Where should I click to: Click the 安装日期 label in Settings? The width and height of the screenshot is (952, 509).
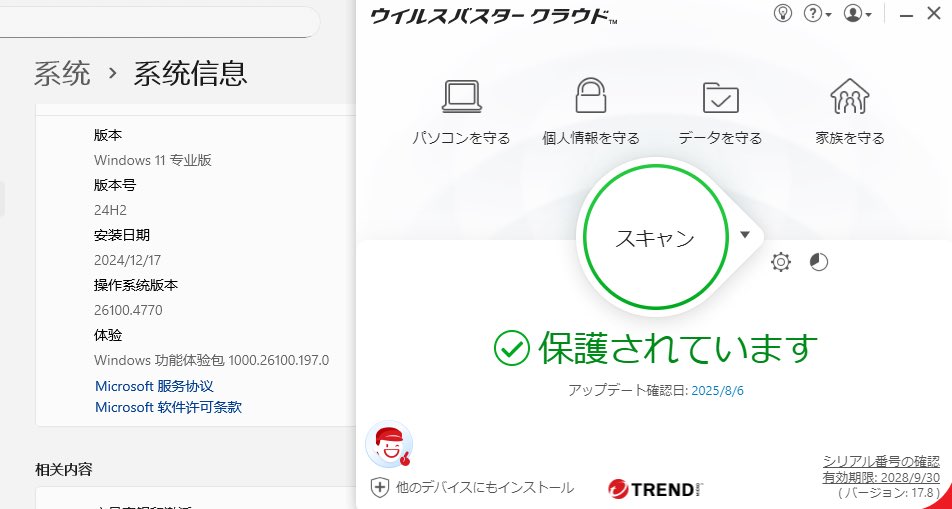click(122, 235)
